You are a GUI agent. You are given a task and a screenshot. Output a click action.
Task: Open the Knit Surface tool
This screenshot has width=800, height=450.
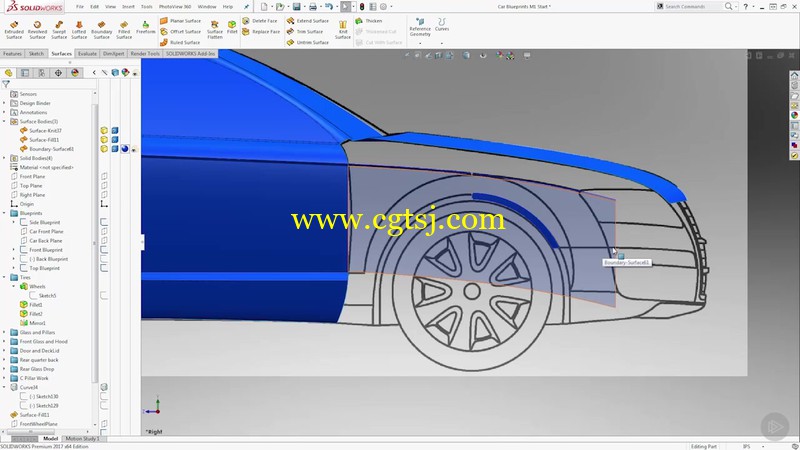click(342, 30)
